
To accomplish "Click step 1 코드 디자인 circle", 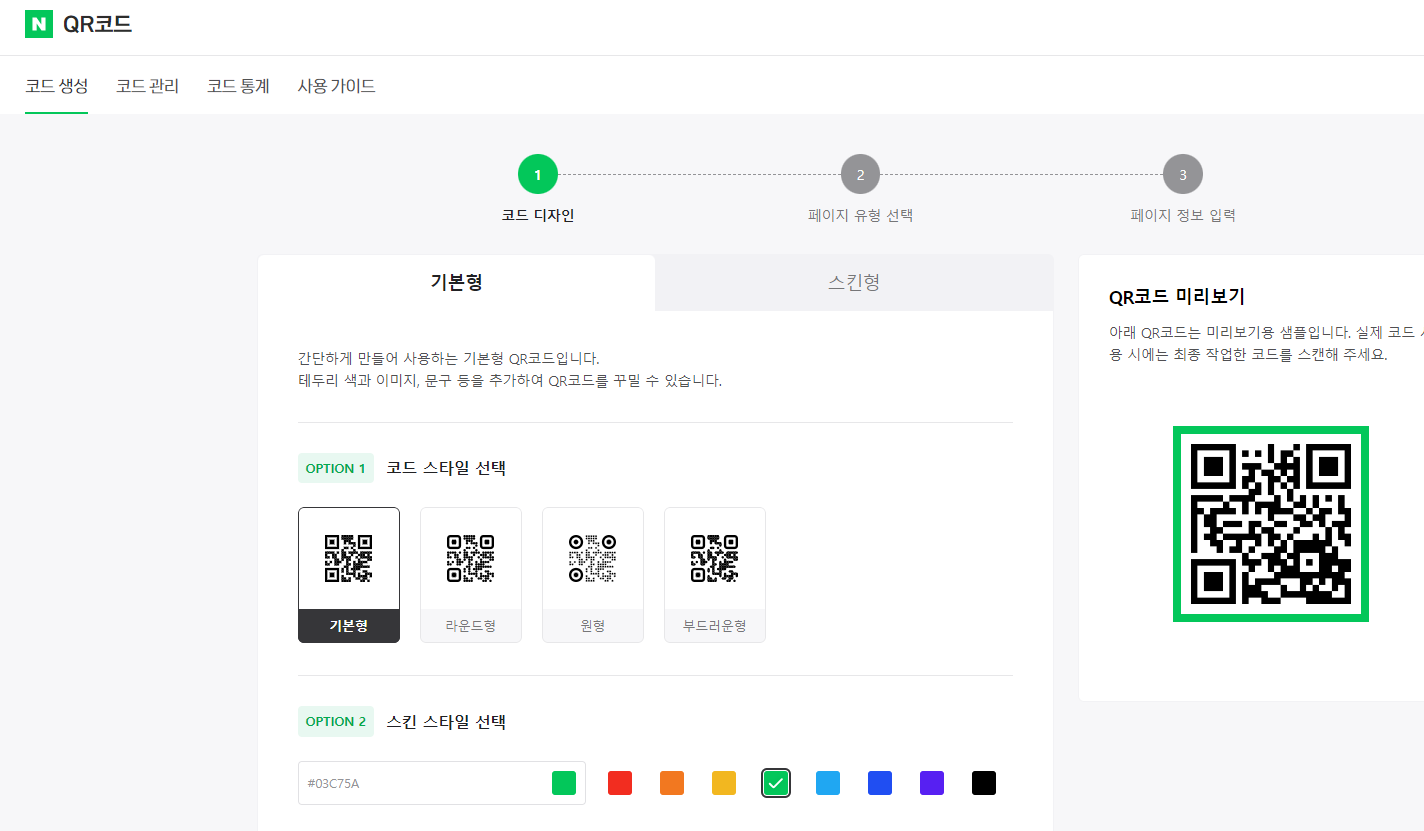I will 537,173.
